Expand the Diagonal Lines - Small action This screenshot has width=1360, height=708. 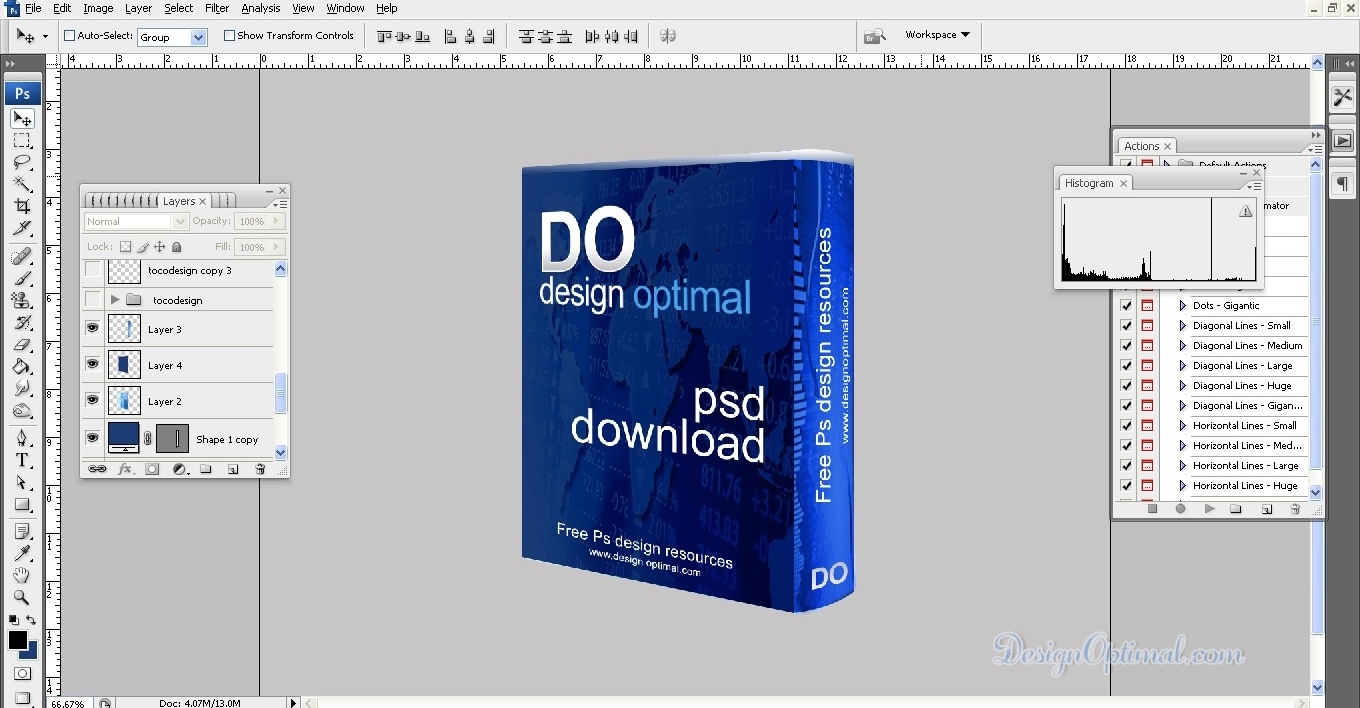(x=1182, y=326)
